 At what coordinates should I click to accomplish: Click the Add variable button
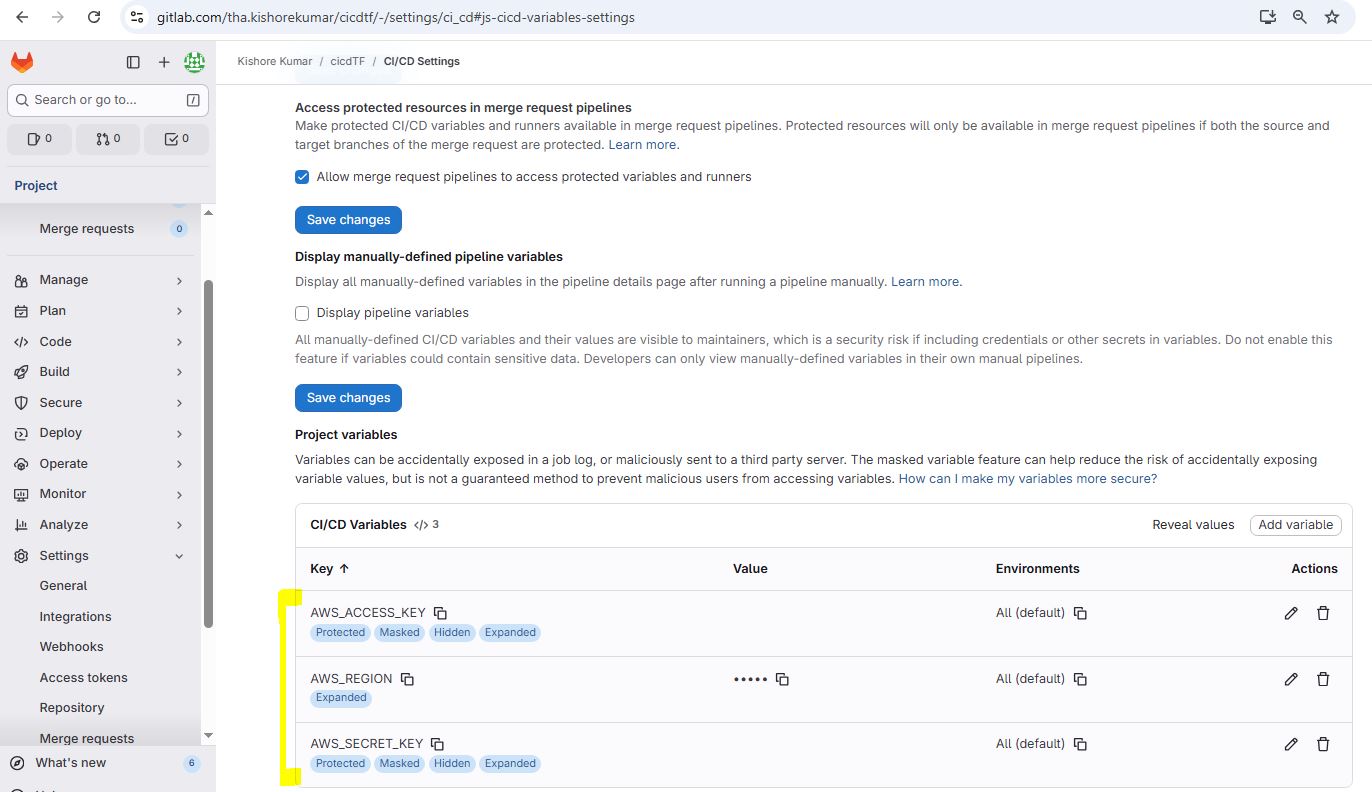tap(1295, 525)
